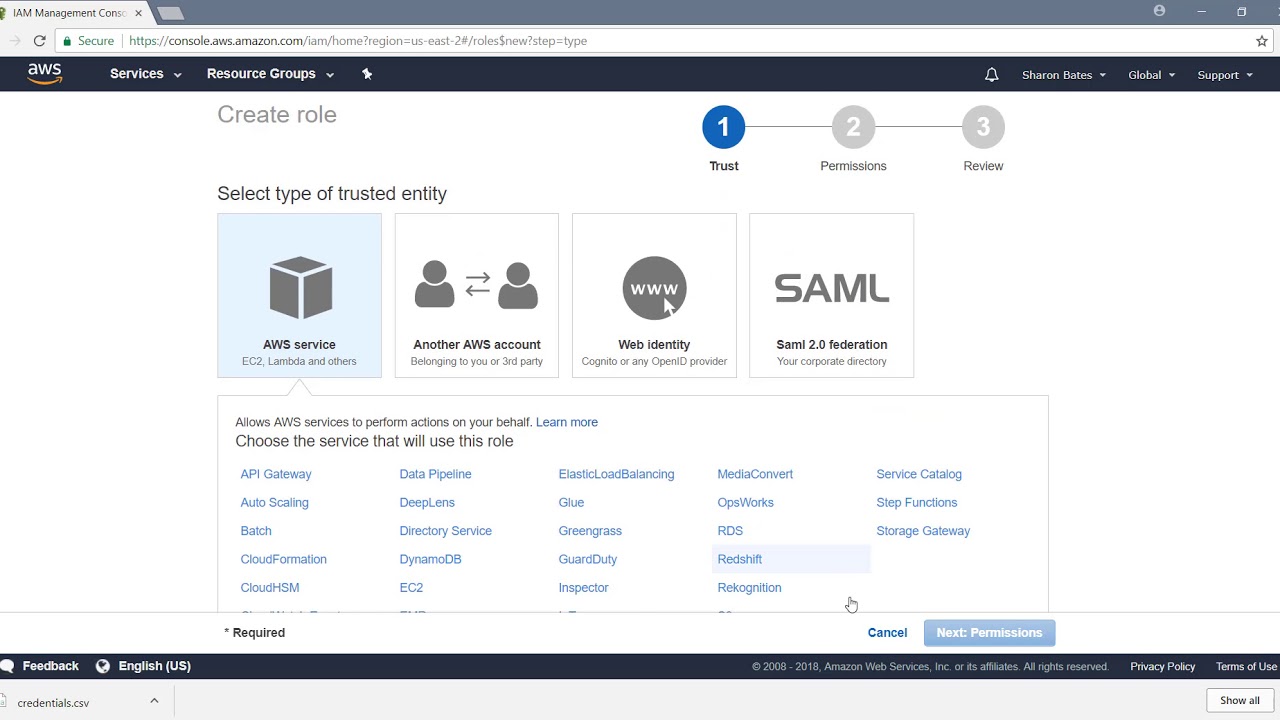Click the step 2 Permissions circle
This screenshot has width=1280, height=720.
pos(853,127)
